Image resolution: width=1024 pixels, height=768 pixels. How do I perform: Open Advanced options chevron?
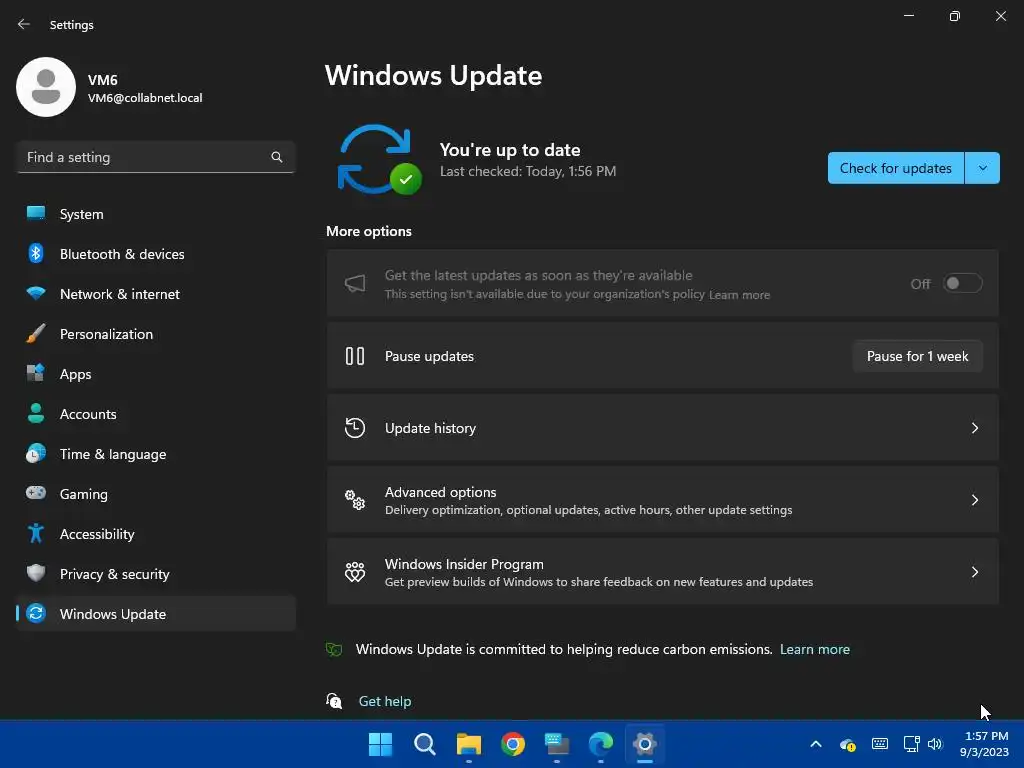(974, 500)
